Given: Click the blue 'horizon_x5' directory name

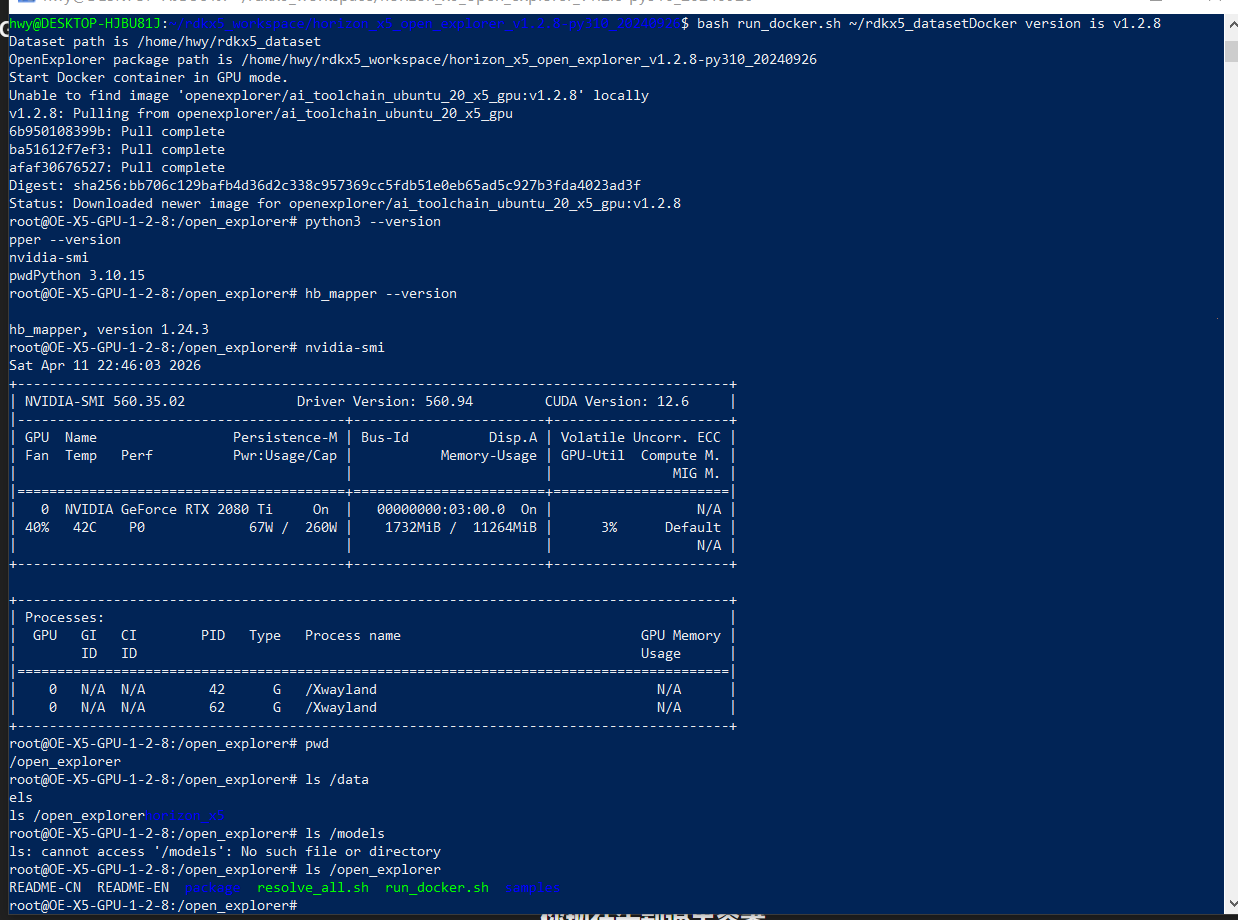Looking at the screenshot, I should coord(185,815).
